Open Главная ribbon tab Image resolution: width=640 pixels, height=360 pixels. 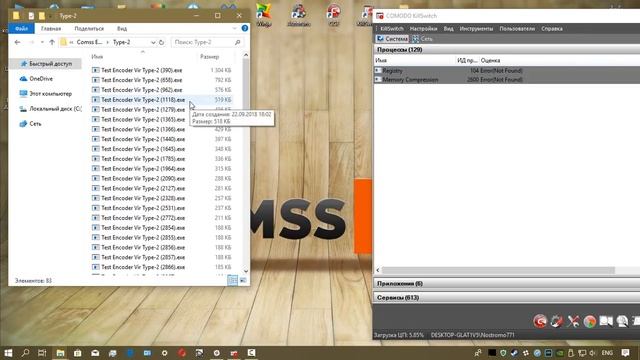(51, 28)
